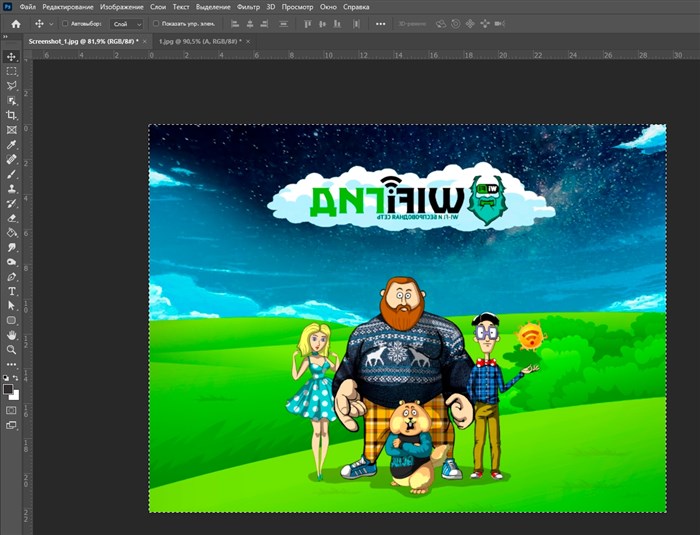Click Align horizontal centers button

click(x=250, y=24)
